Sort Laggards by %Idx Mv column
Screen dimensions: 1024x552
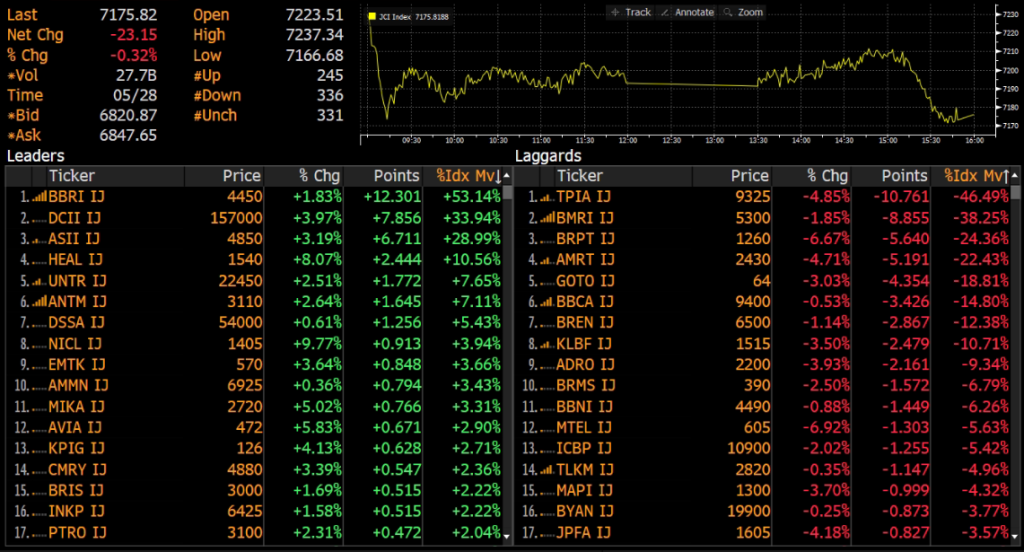(x=976, y=176)
